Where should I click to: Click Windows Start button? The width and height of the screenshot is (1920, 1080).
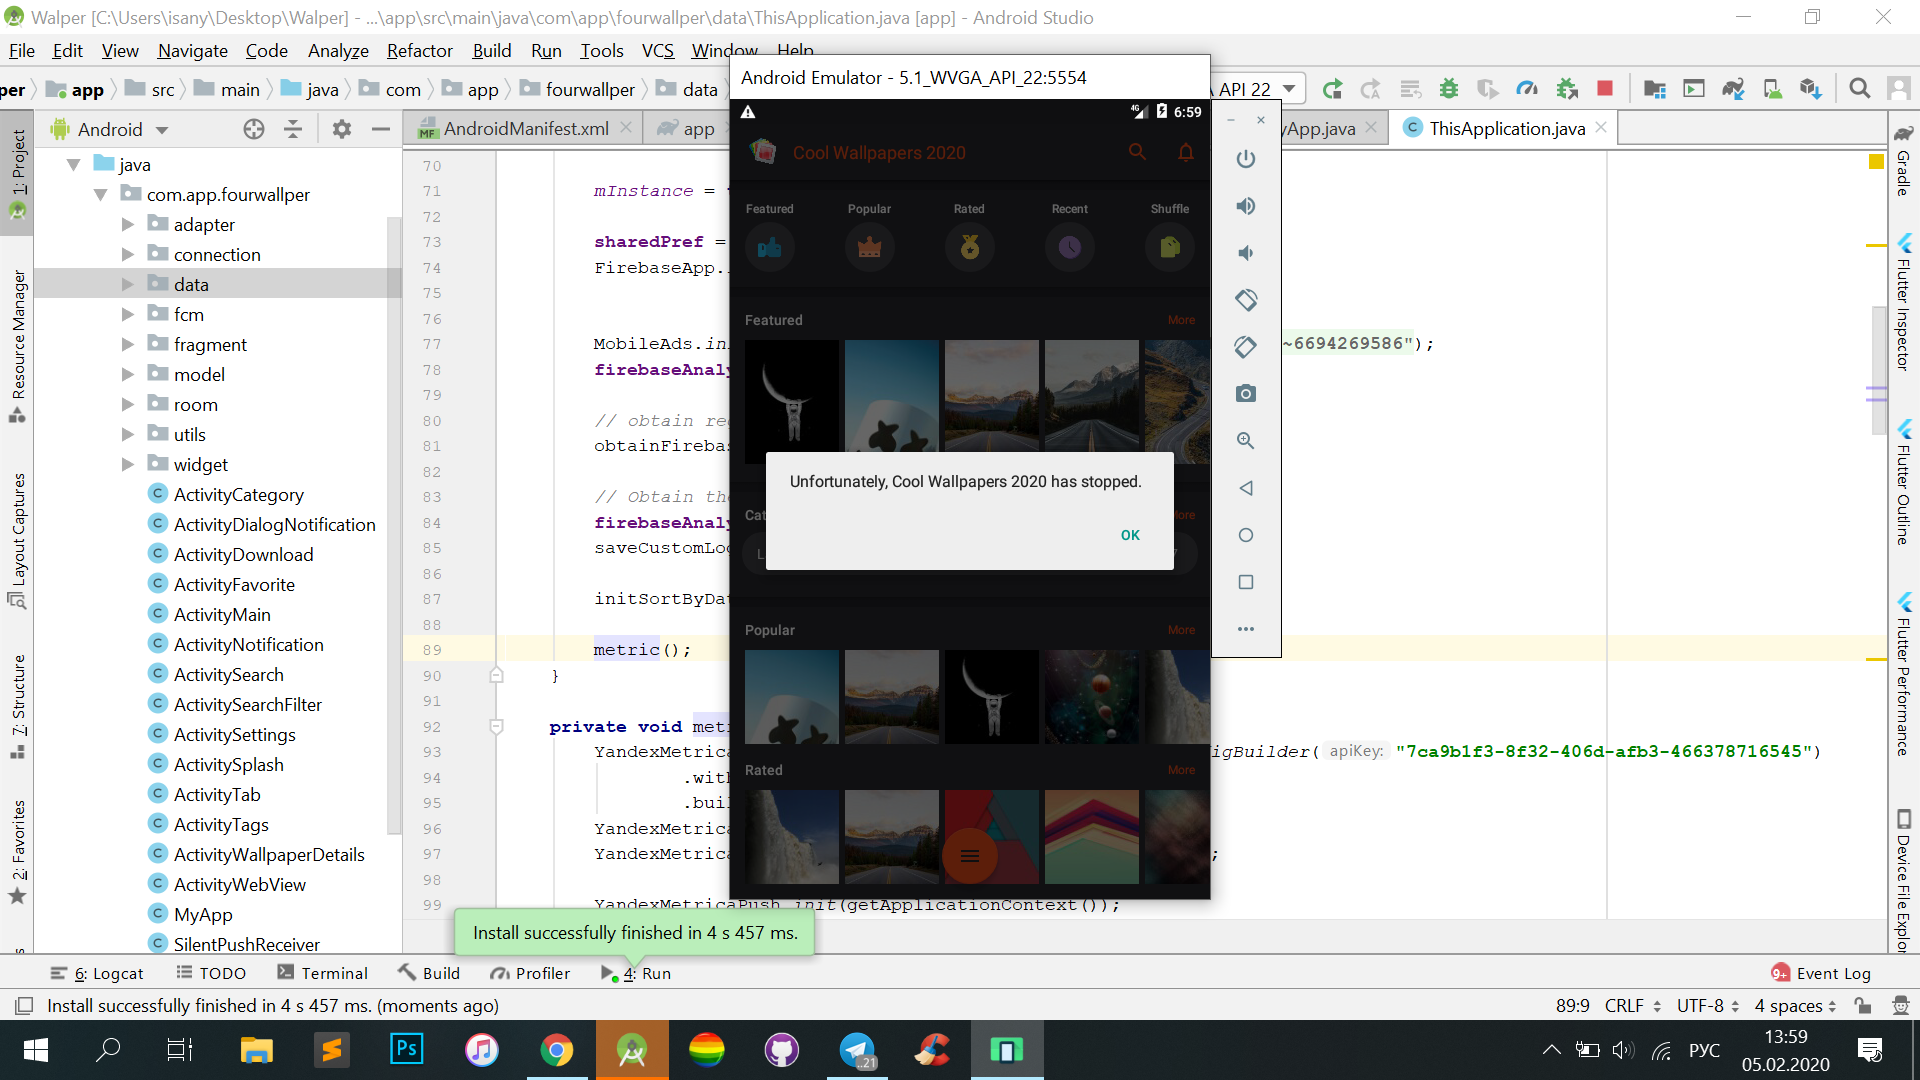[x=35, y=1050]
